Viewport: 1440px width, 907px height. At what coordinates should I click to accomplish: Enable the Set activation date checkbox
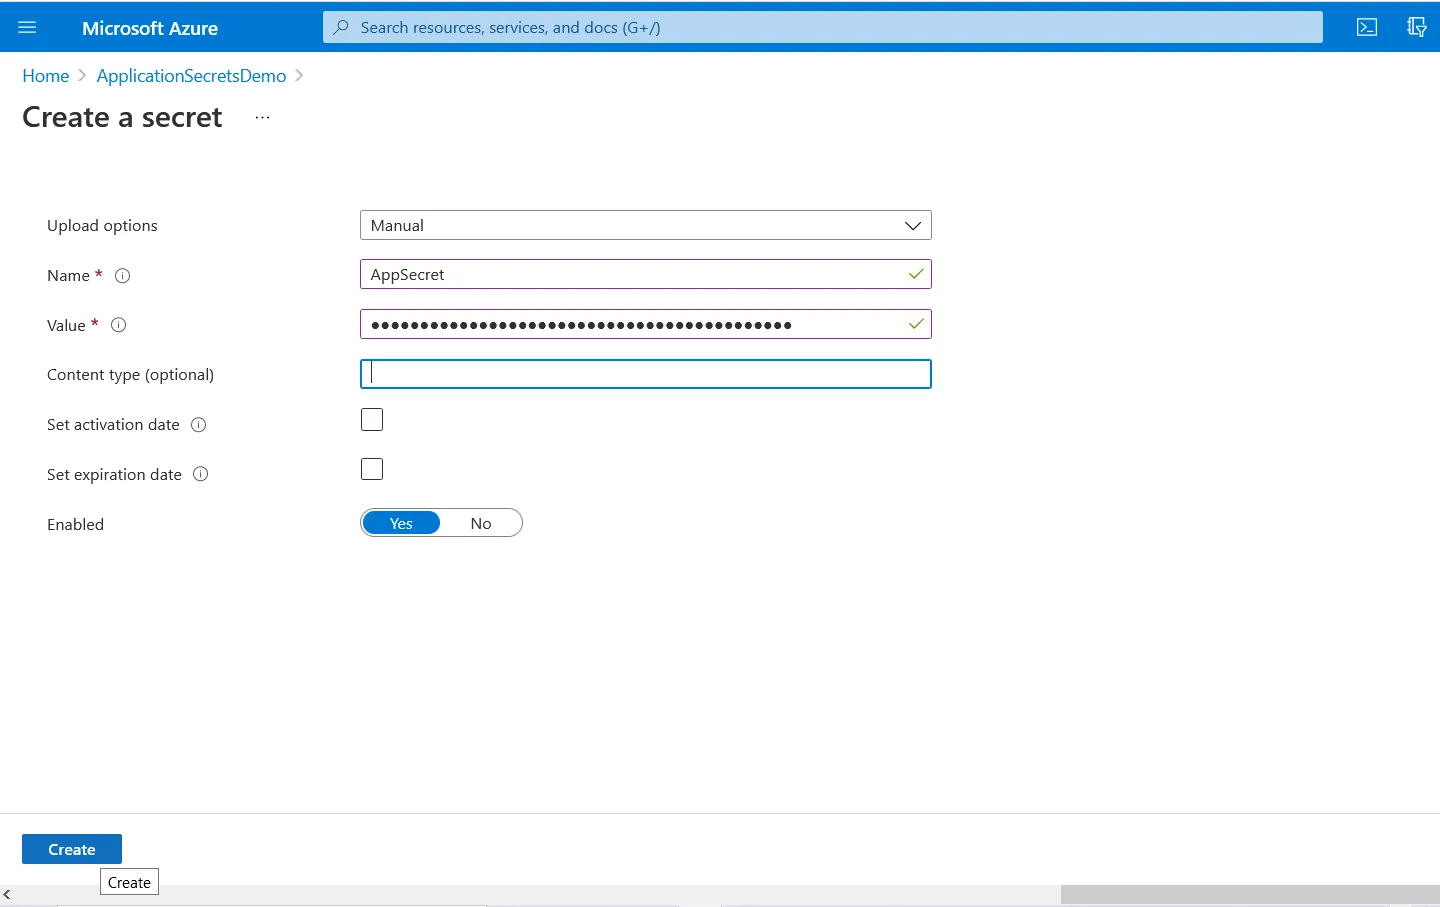[372, 420]
